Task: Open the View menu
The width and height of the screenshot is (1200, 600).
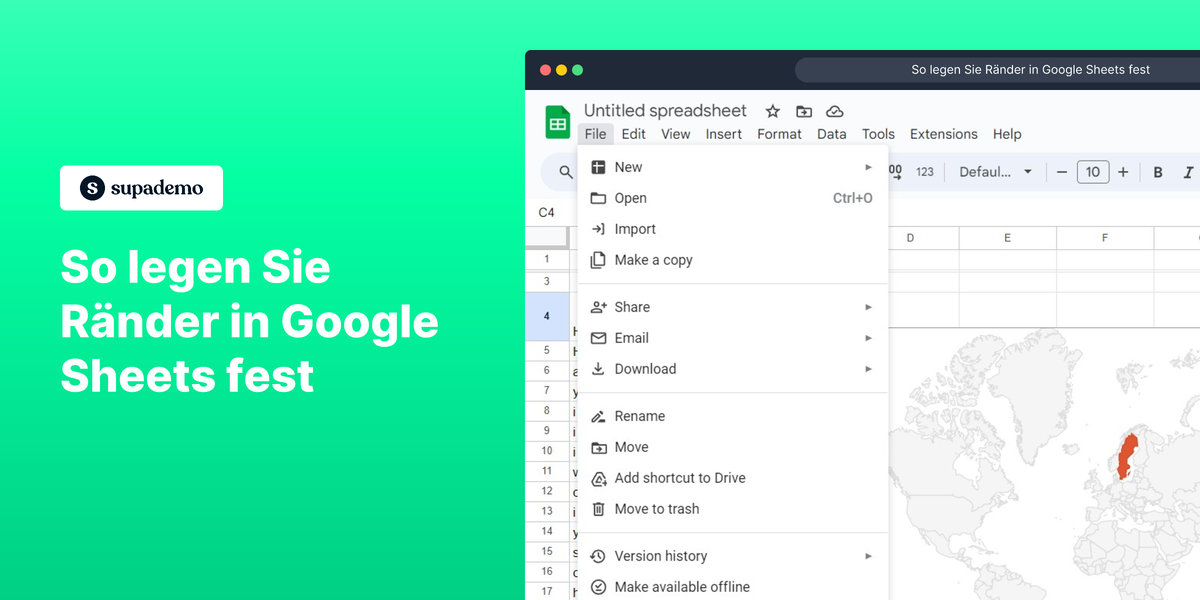Action: (676, 134)
